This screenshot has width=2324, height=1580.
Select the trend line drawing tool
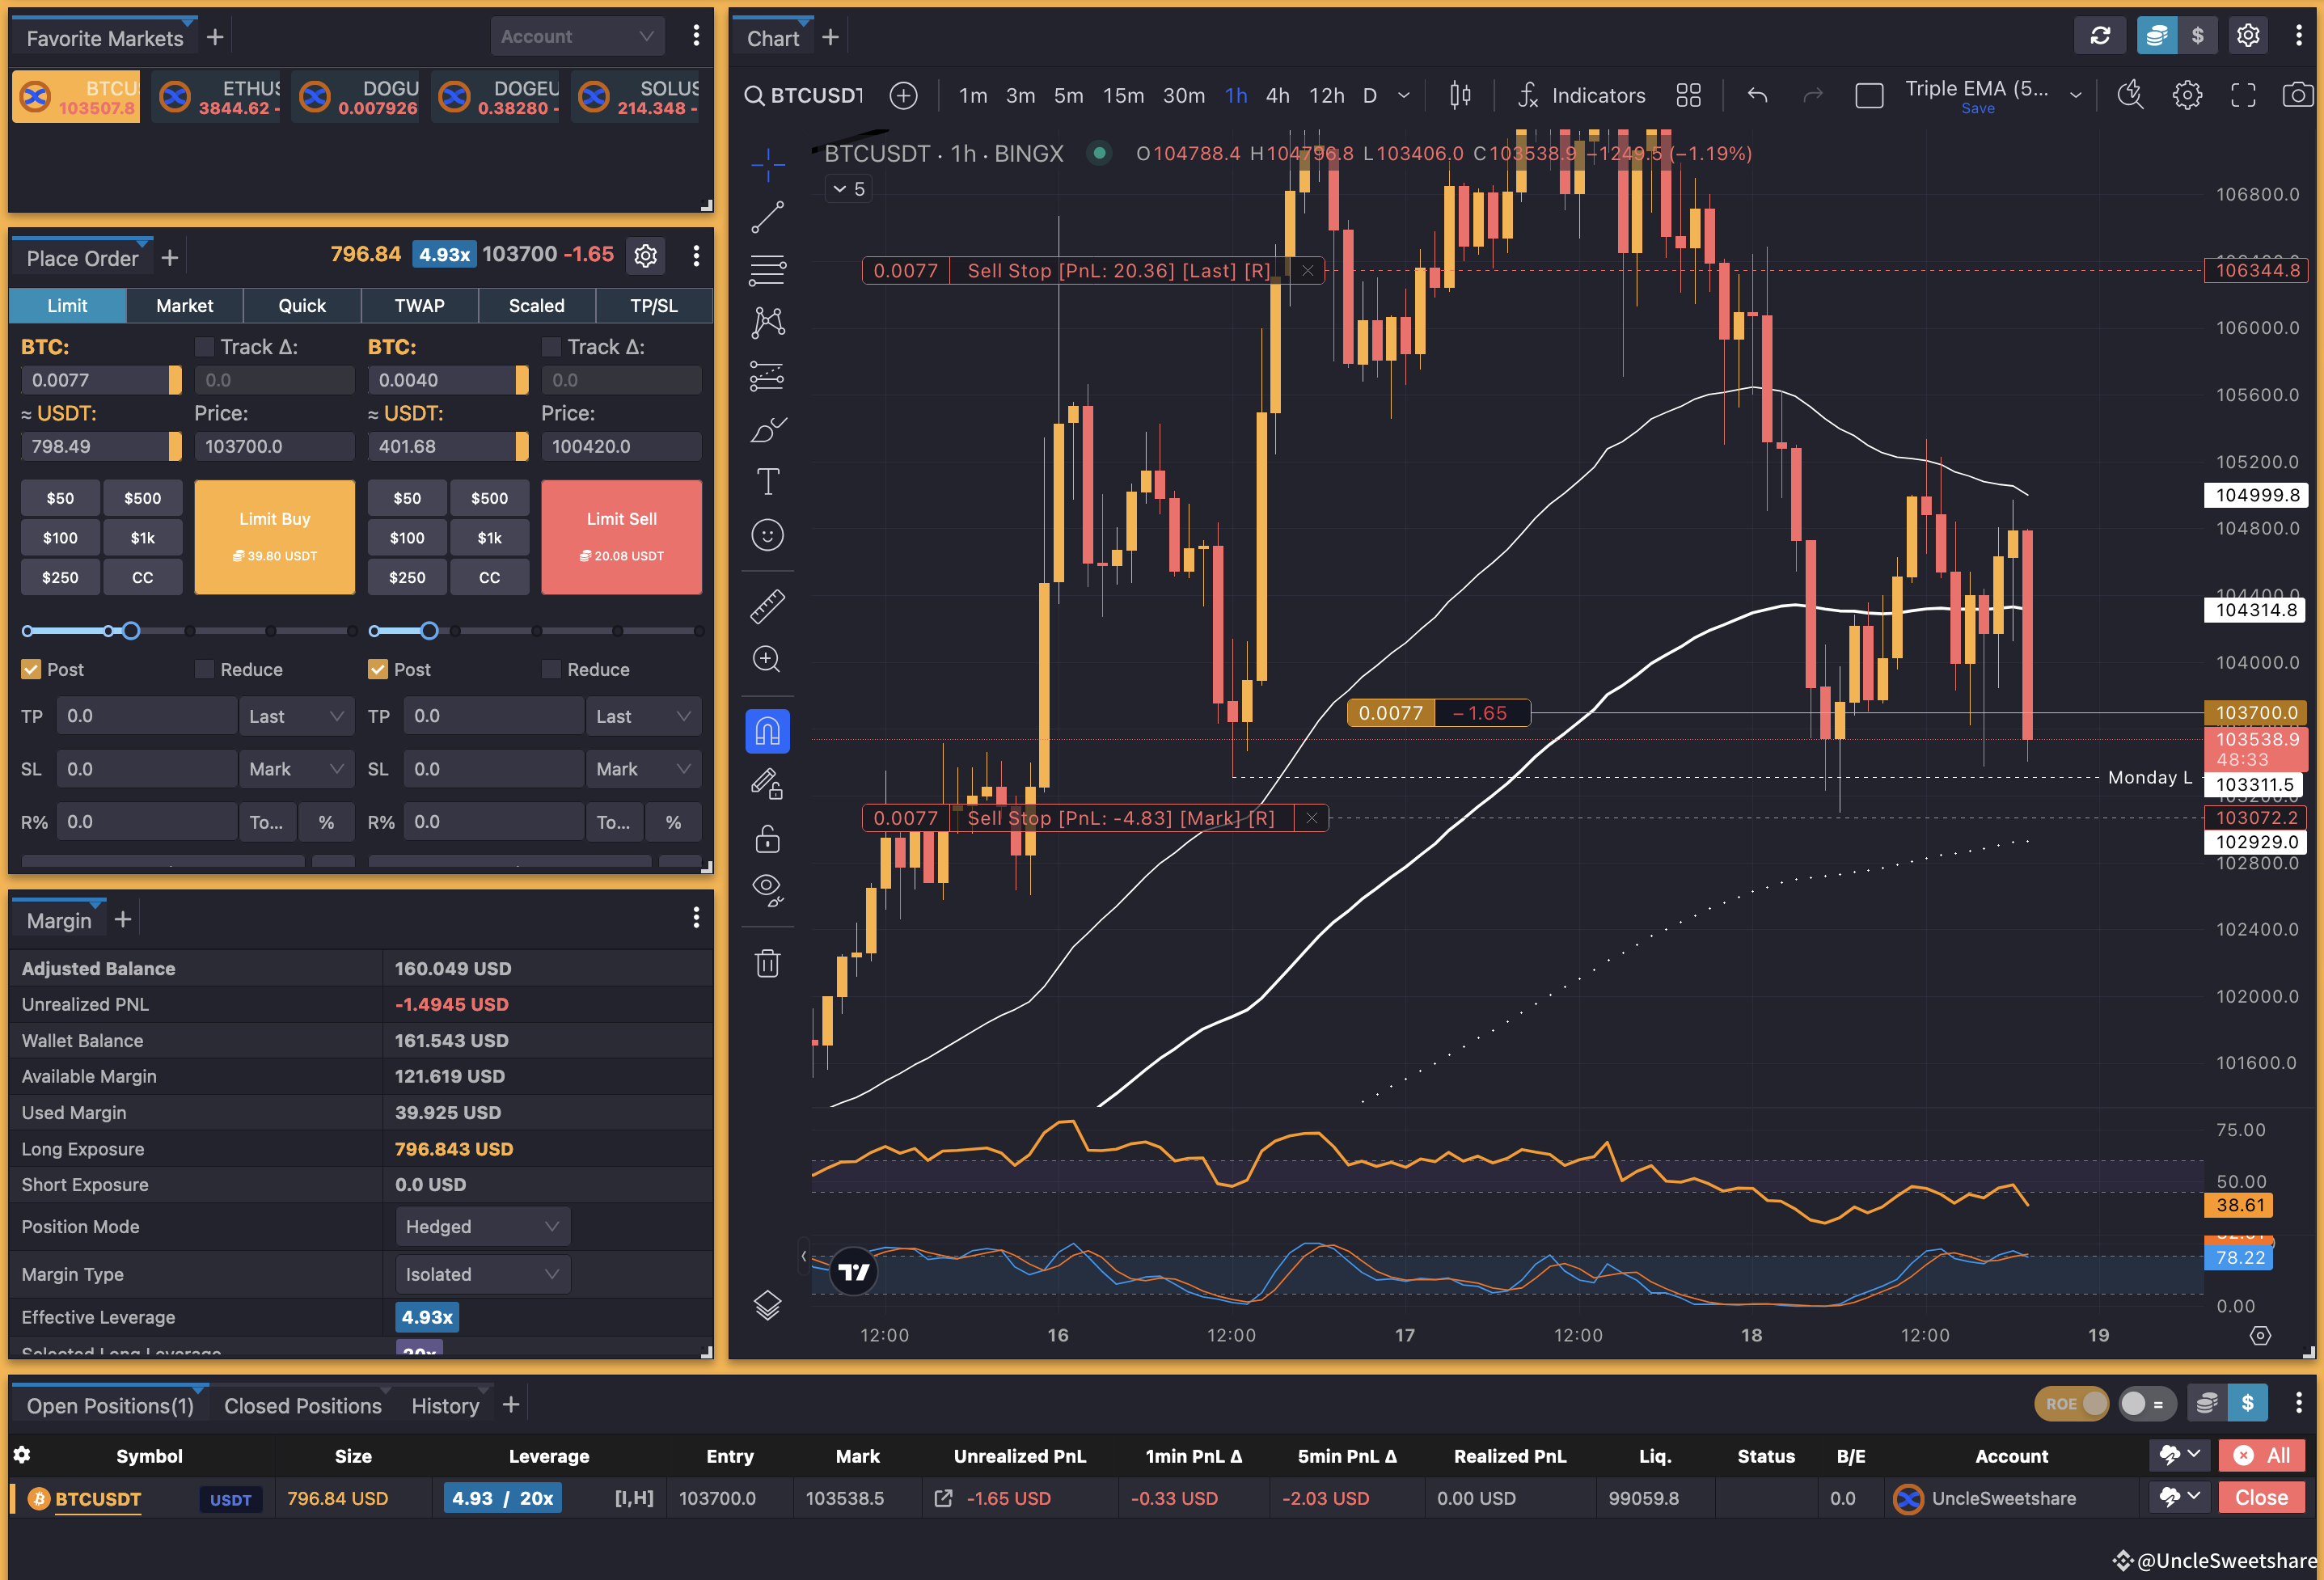767,217
